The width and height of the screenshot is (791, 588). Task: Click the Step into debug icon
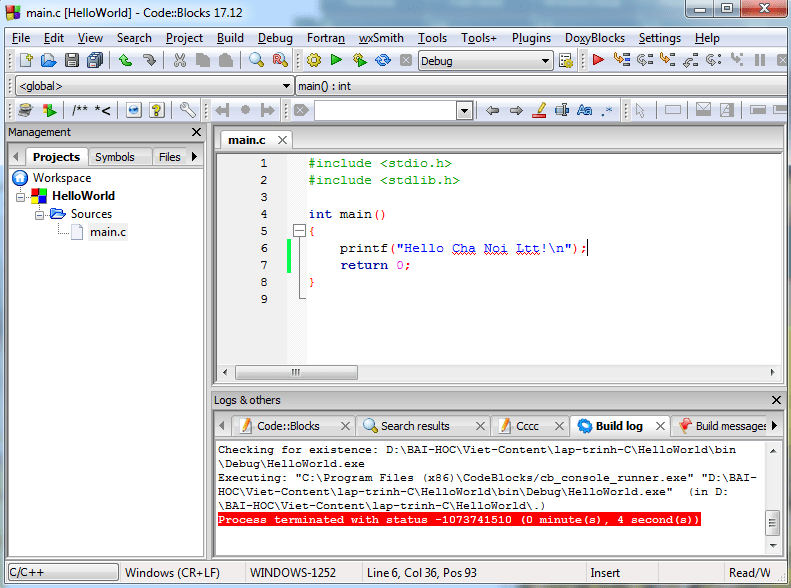click(667, 60)
